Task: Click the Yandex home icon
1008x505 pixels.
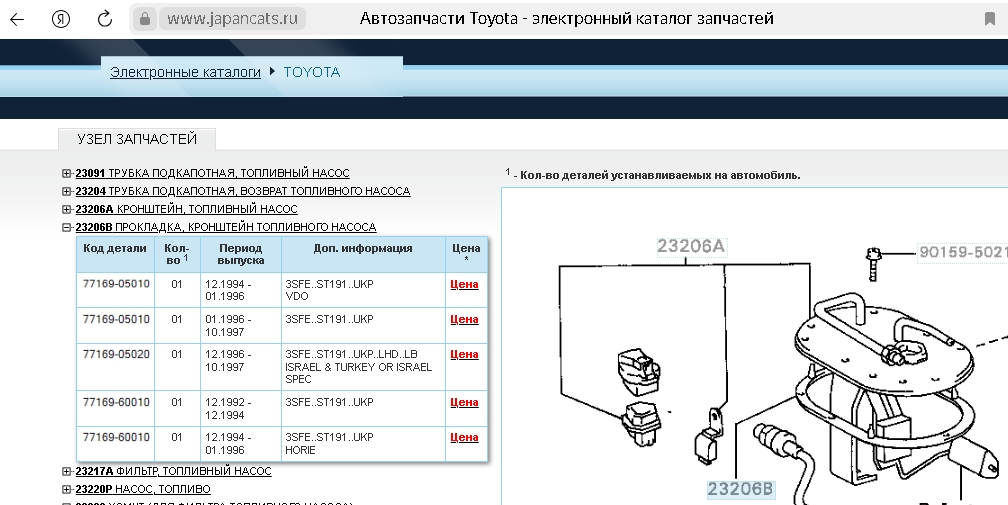Action: point(60,19)
